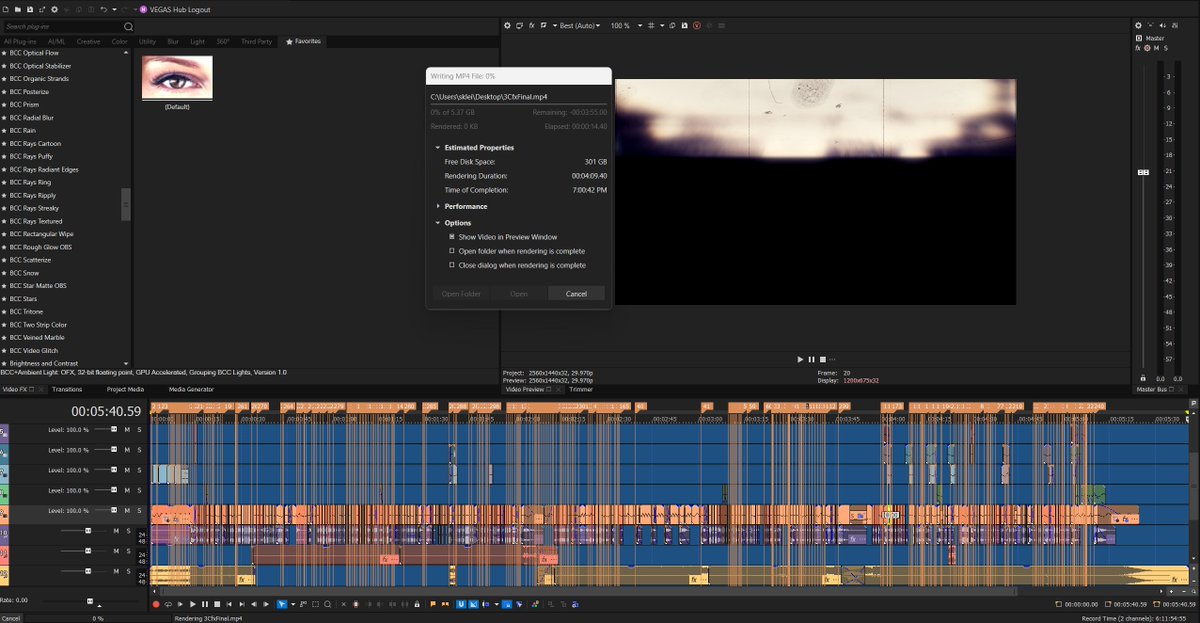Click Play on timeline transport
This screenshot has height=623, width=1200.
[x=193, y=604]
